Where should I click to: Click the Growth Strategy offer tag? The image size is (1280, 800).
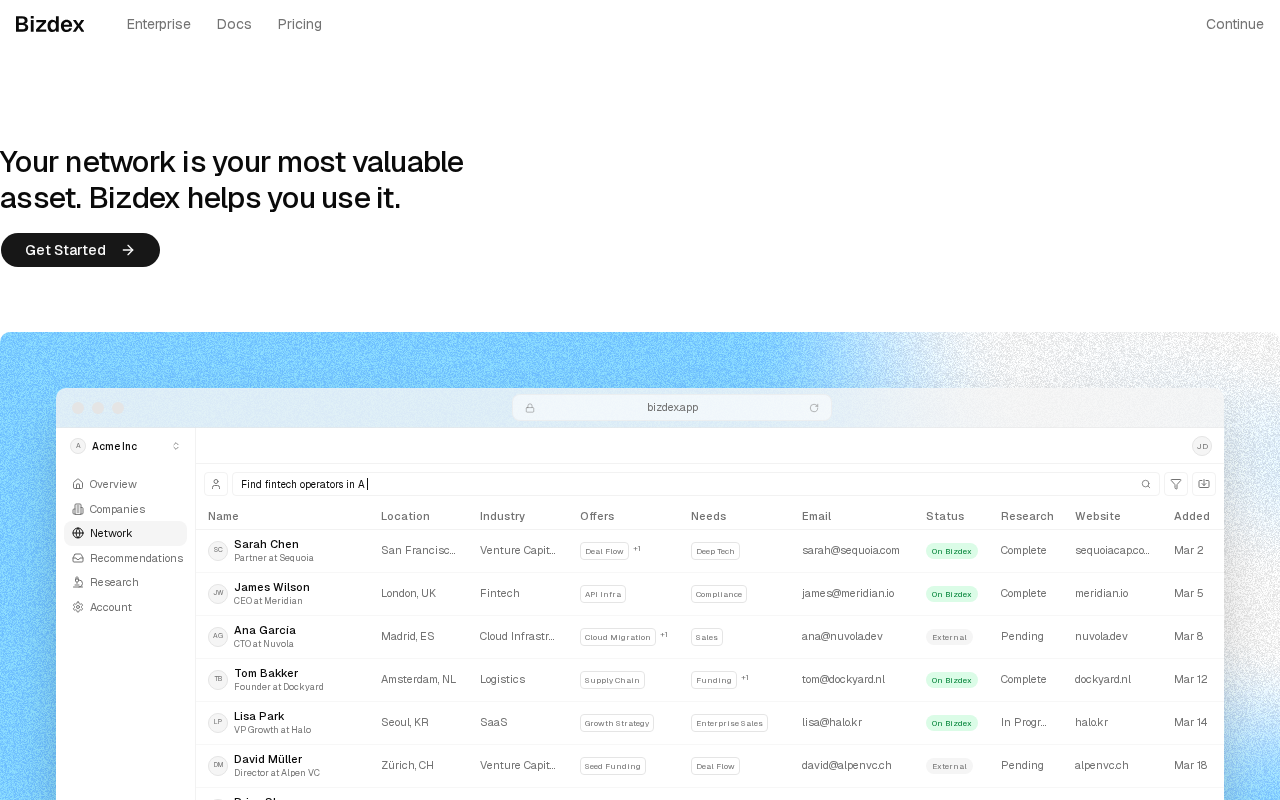pos(617,723)
